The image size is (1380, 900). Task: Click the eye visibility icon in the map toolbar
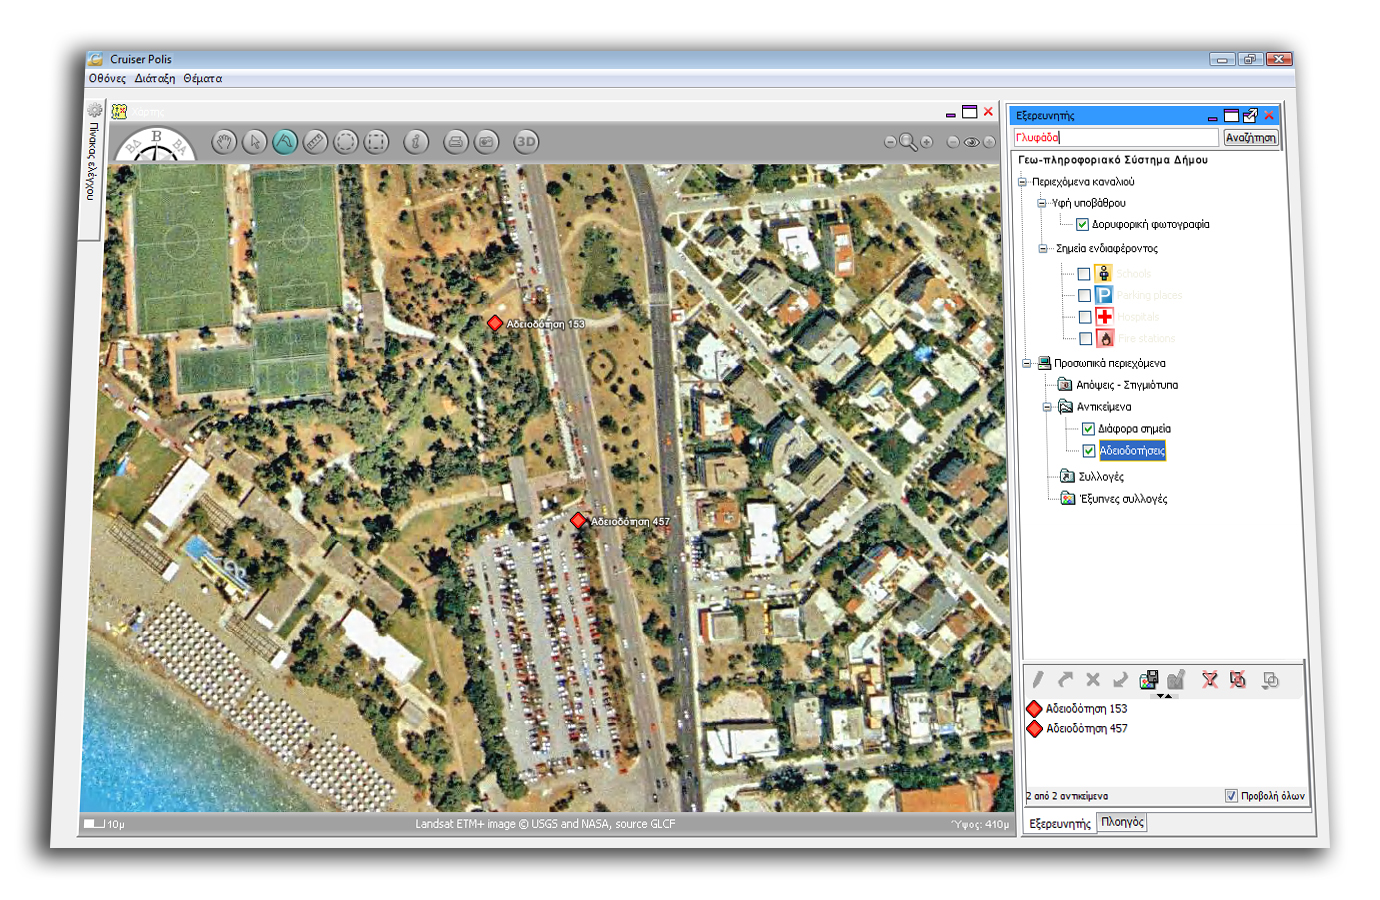pyautogui.click(x=971, y=142)
